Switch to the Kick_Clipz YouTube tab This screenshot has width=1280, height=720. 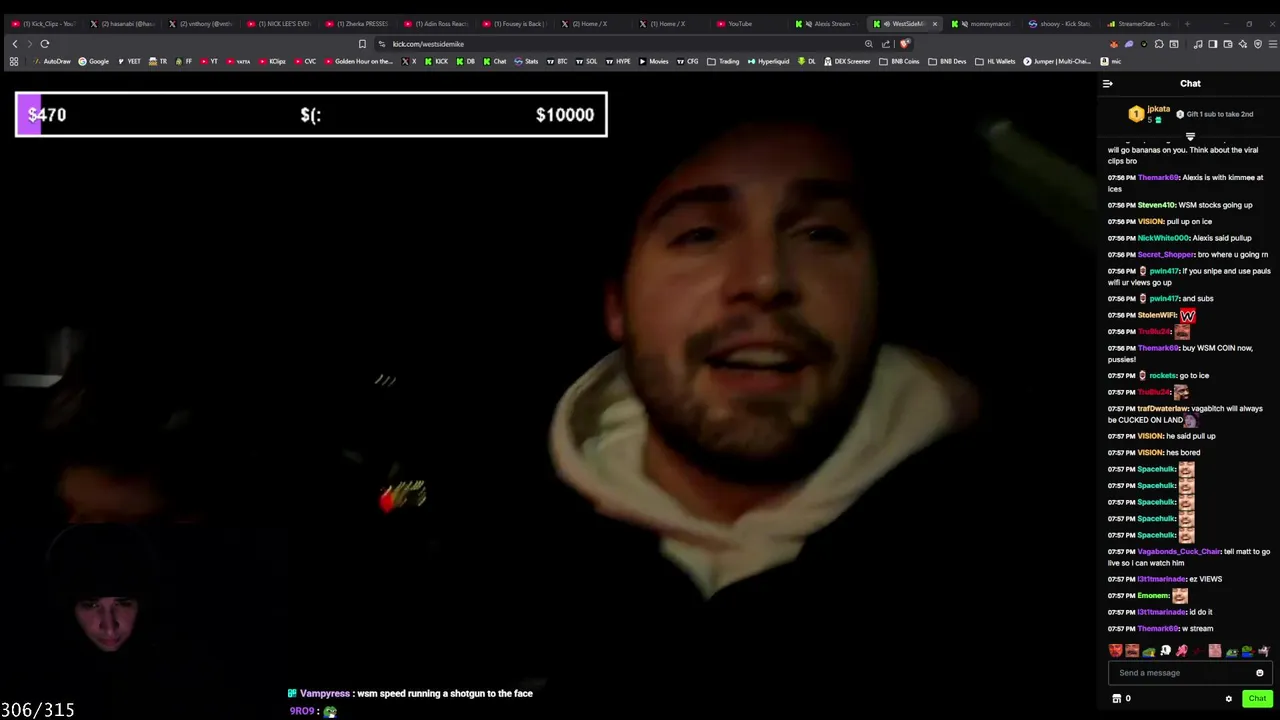[44, 24]
